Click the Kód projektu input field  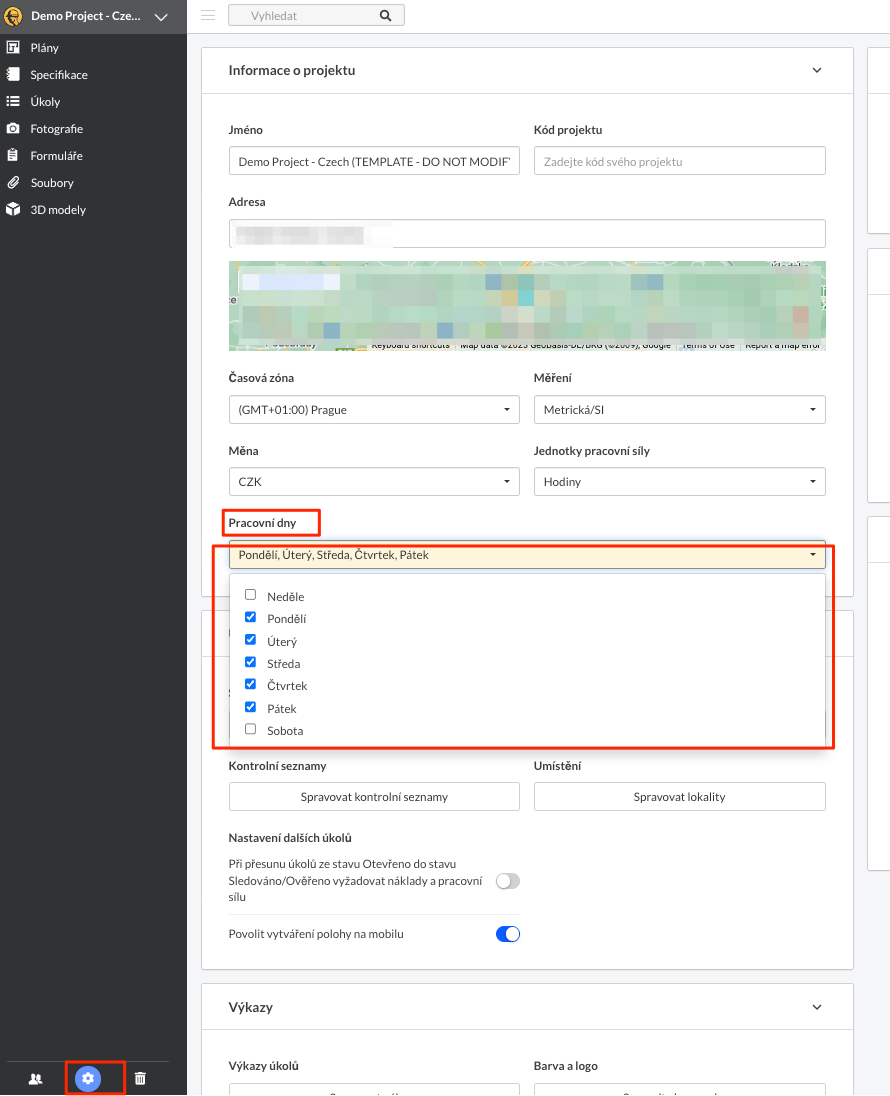tap(680, 161)
